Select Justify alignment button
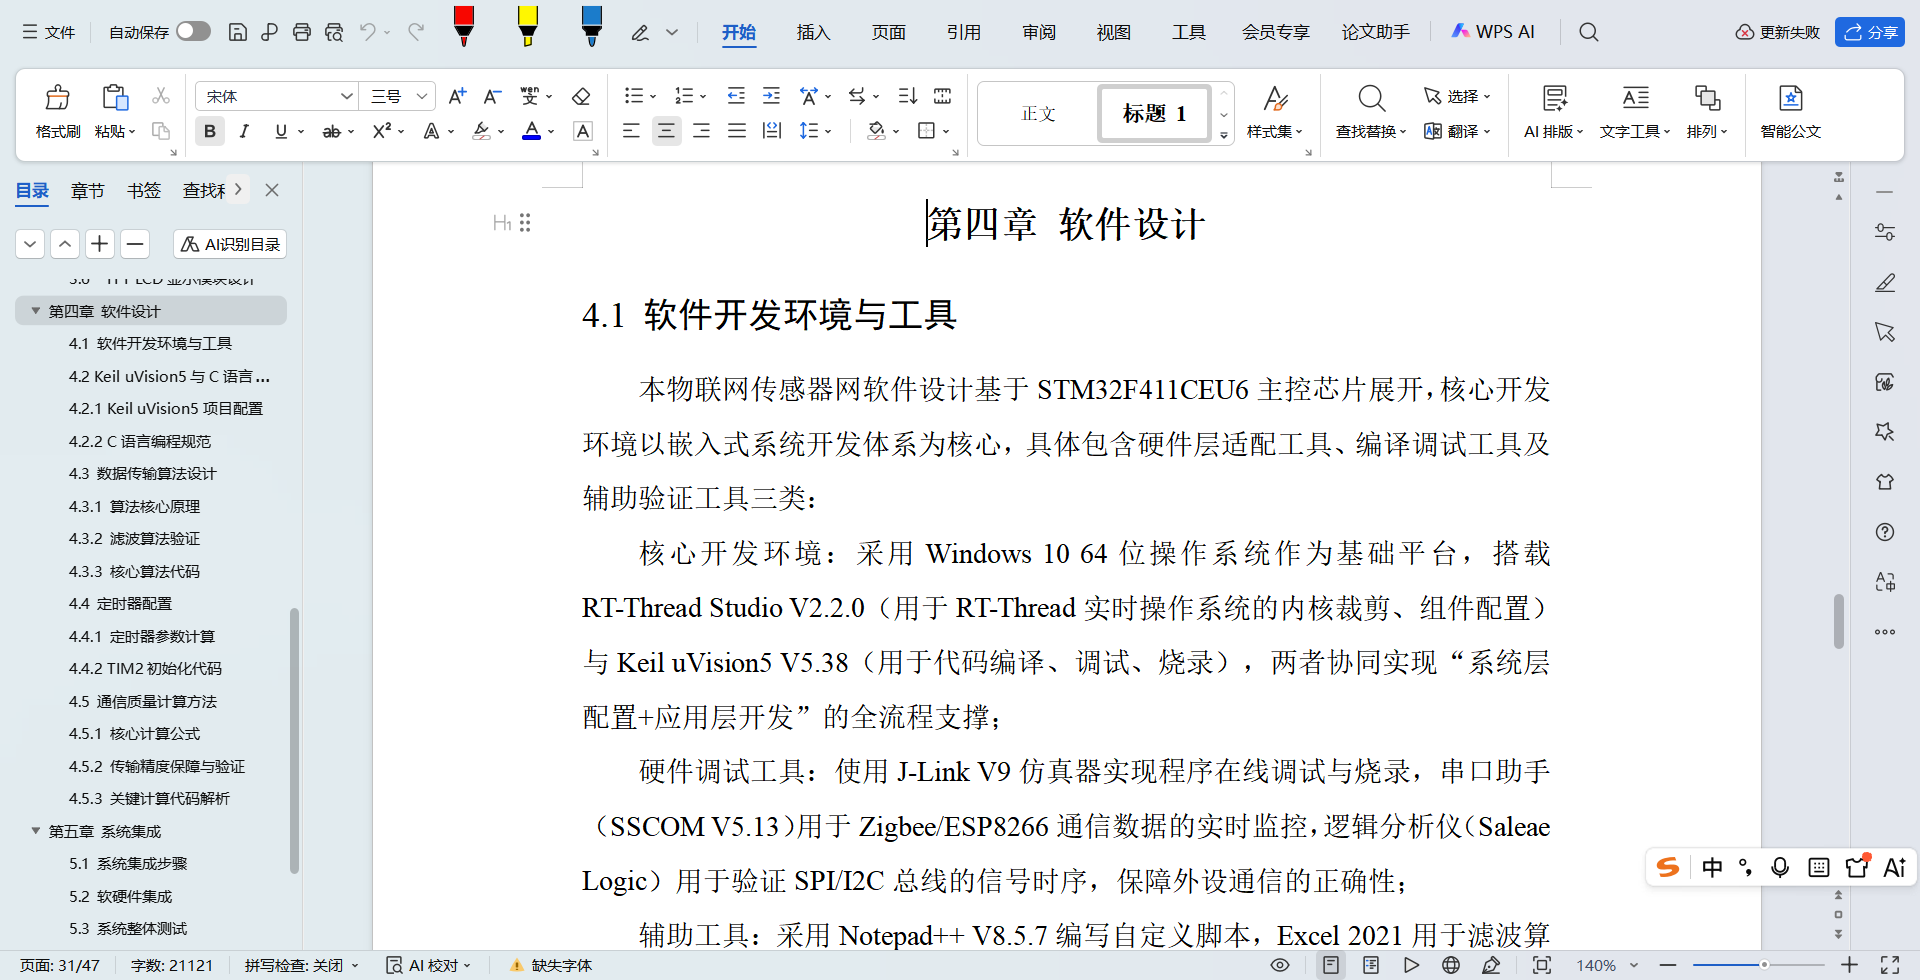1920x980 pixels. click(737, 131)
